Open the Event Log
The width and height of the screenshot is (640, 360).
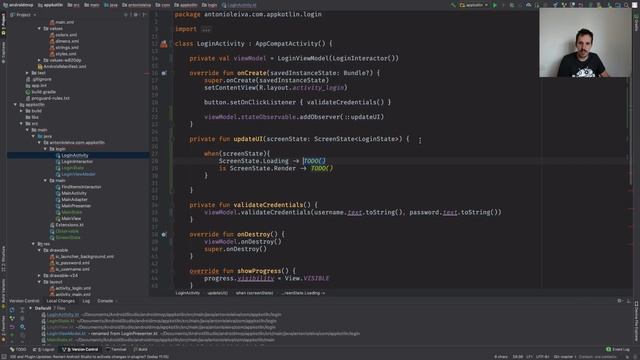click(x=618, y=349)
